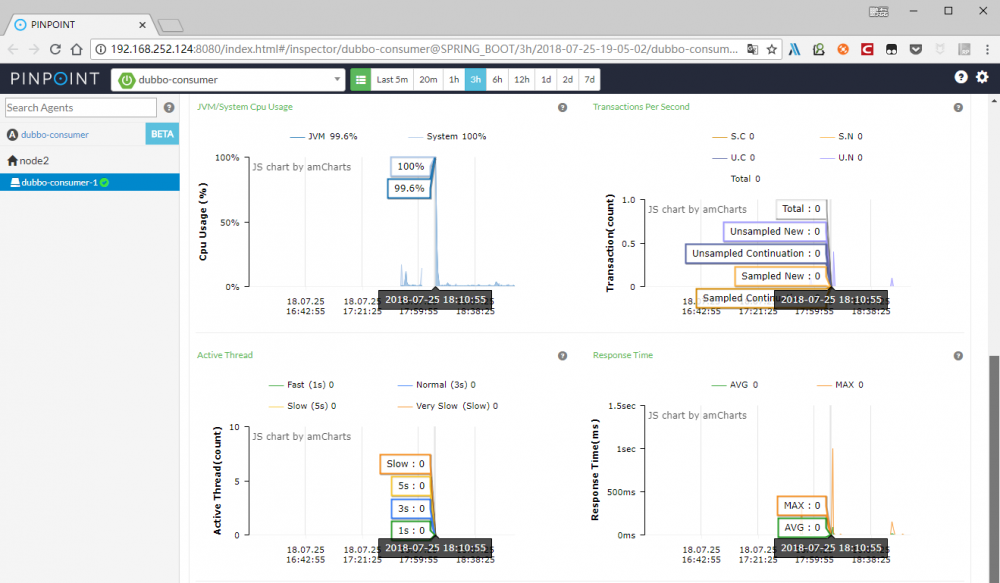The image size is (1000, 583).
Task: Click JS chart by amCharts link in Response Time chart
Action: pyautogui.click(x=697, y=415)
